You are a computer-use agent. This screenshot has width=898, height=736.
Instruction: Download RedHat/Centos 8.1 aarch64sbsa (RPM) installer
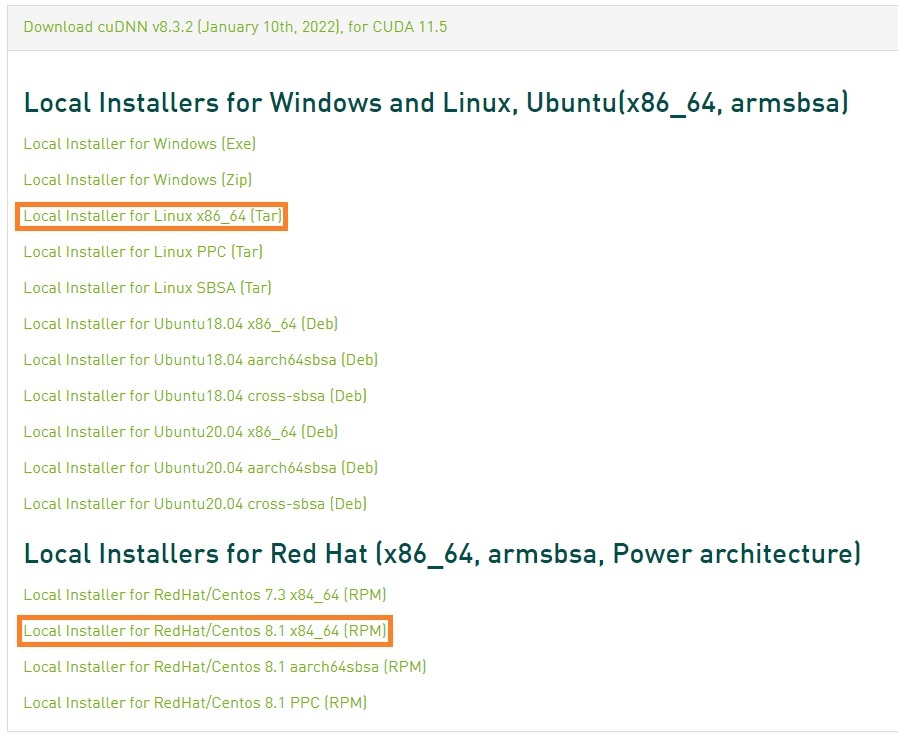point(224,667)
